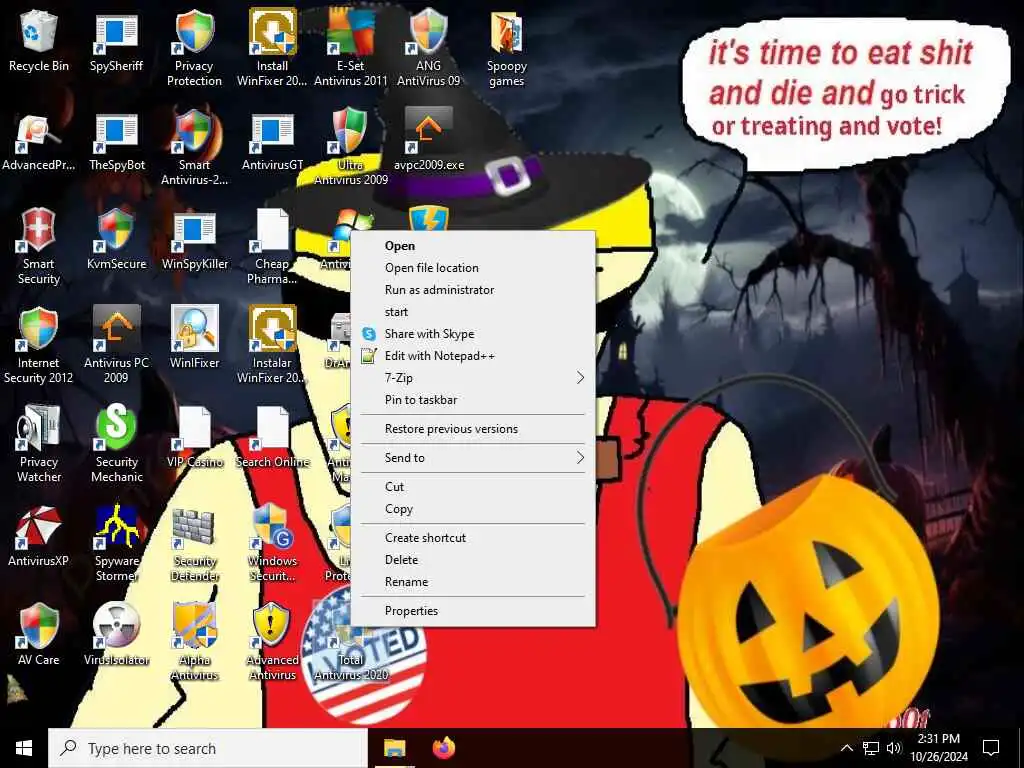The height and width of the screenshot is (768, 1024).
Task: Click the Advanced Antivirus warning shield icon
Action: (x=272, y=626)
